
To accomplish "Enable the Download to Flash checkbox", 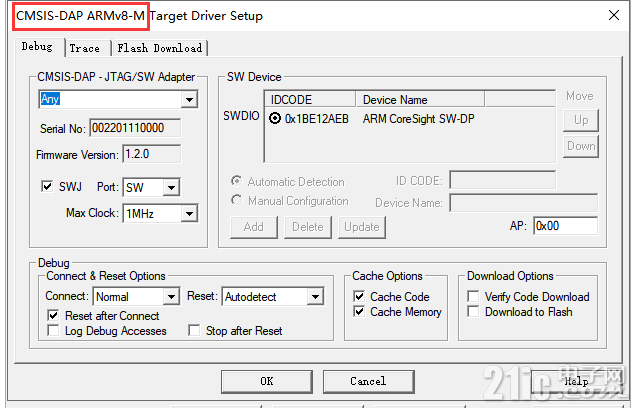I will (x=473, y=312).
